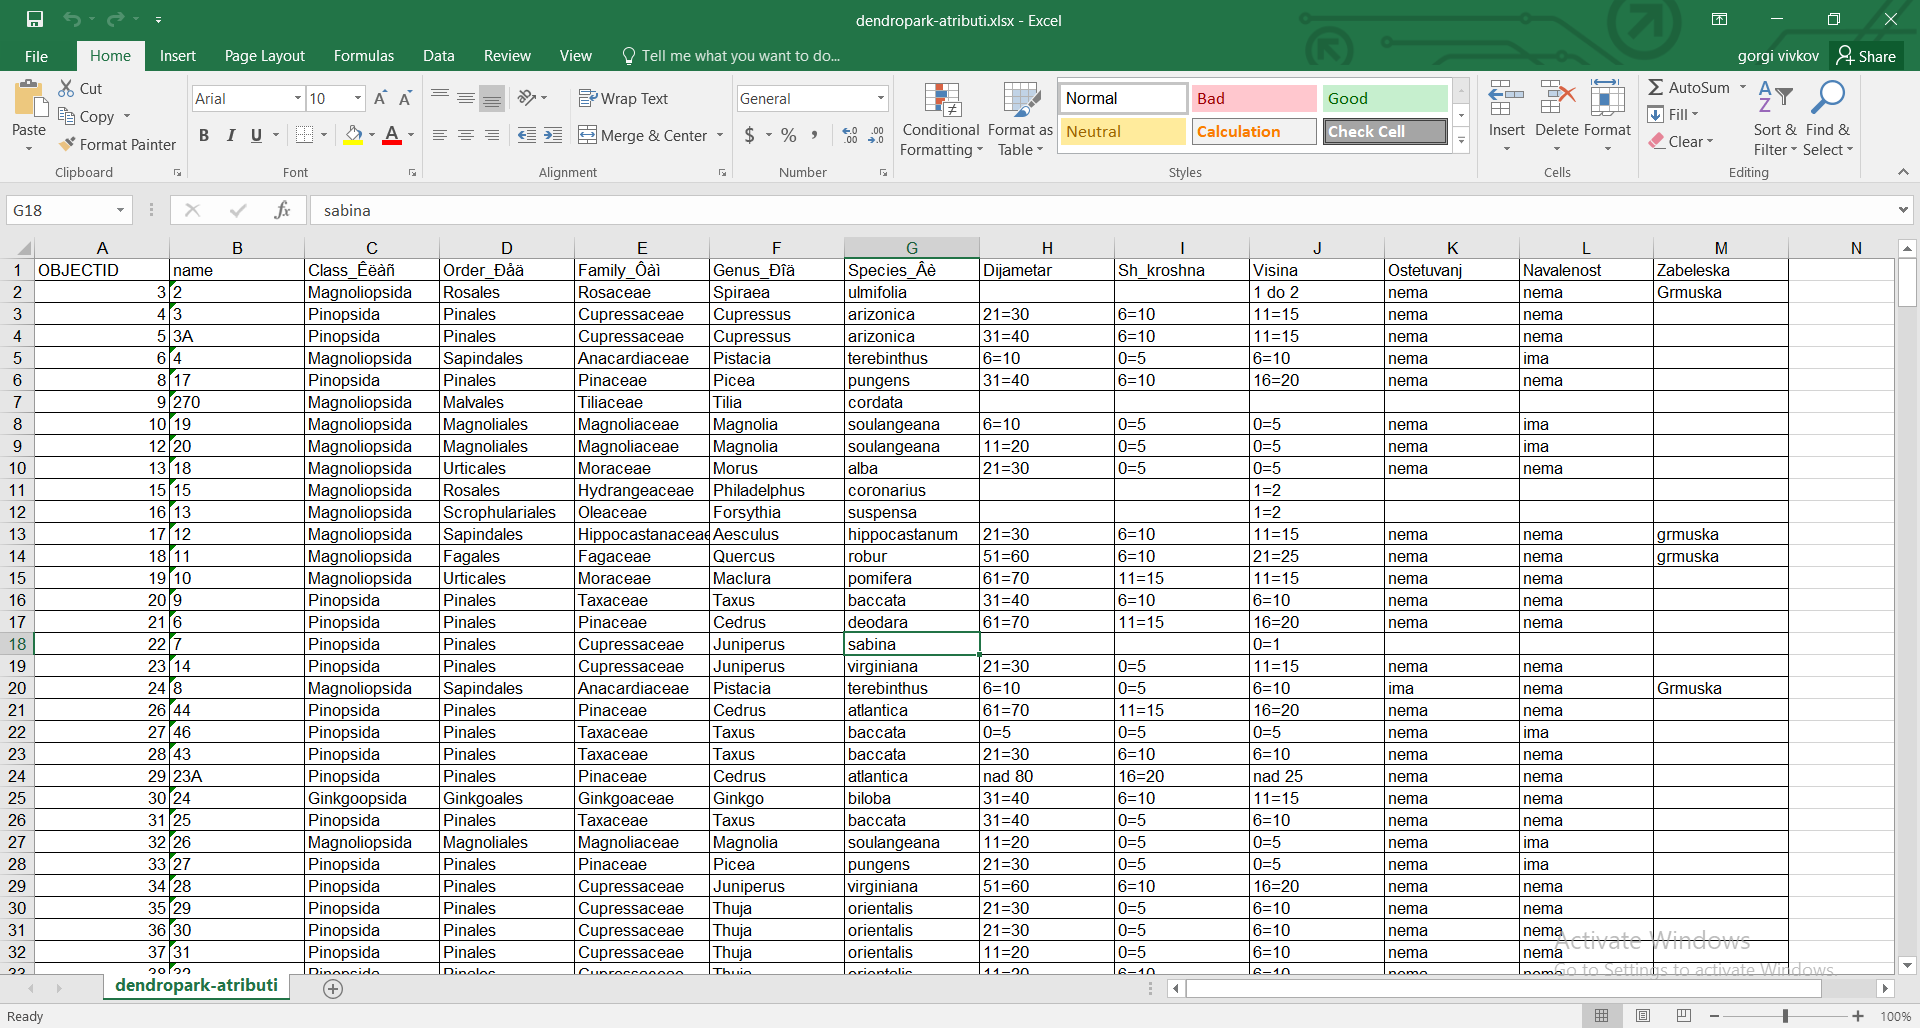Open the General number format dropdown
The width and height of the screenshot is (1920, 1028).
(x=880, y=98)
